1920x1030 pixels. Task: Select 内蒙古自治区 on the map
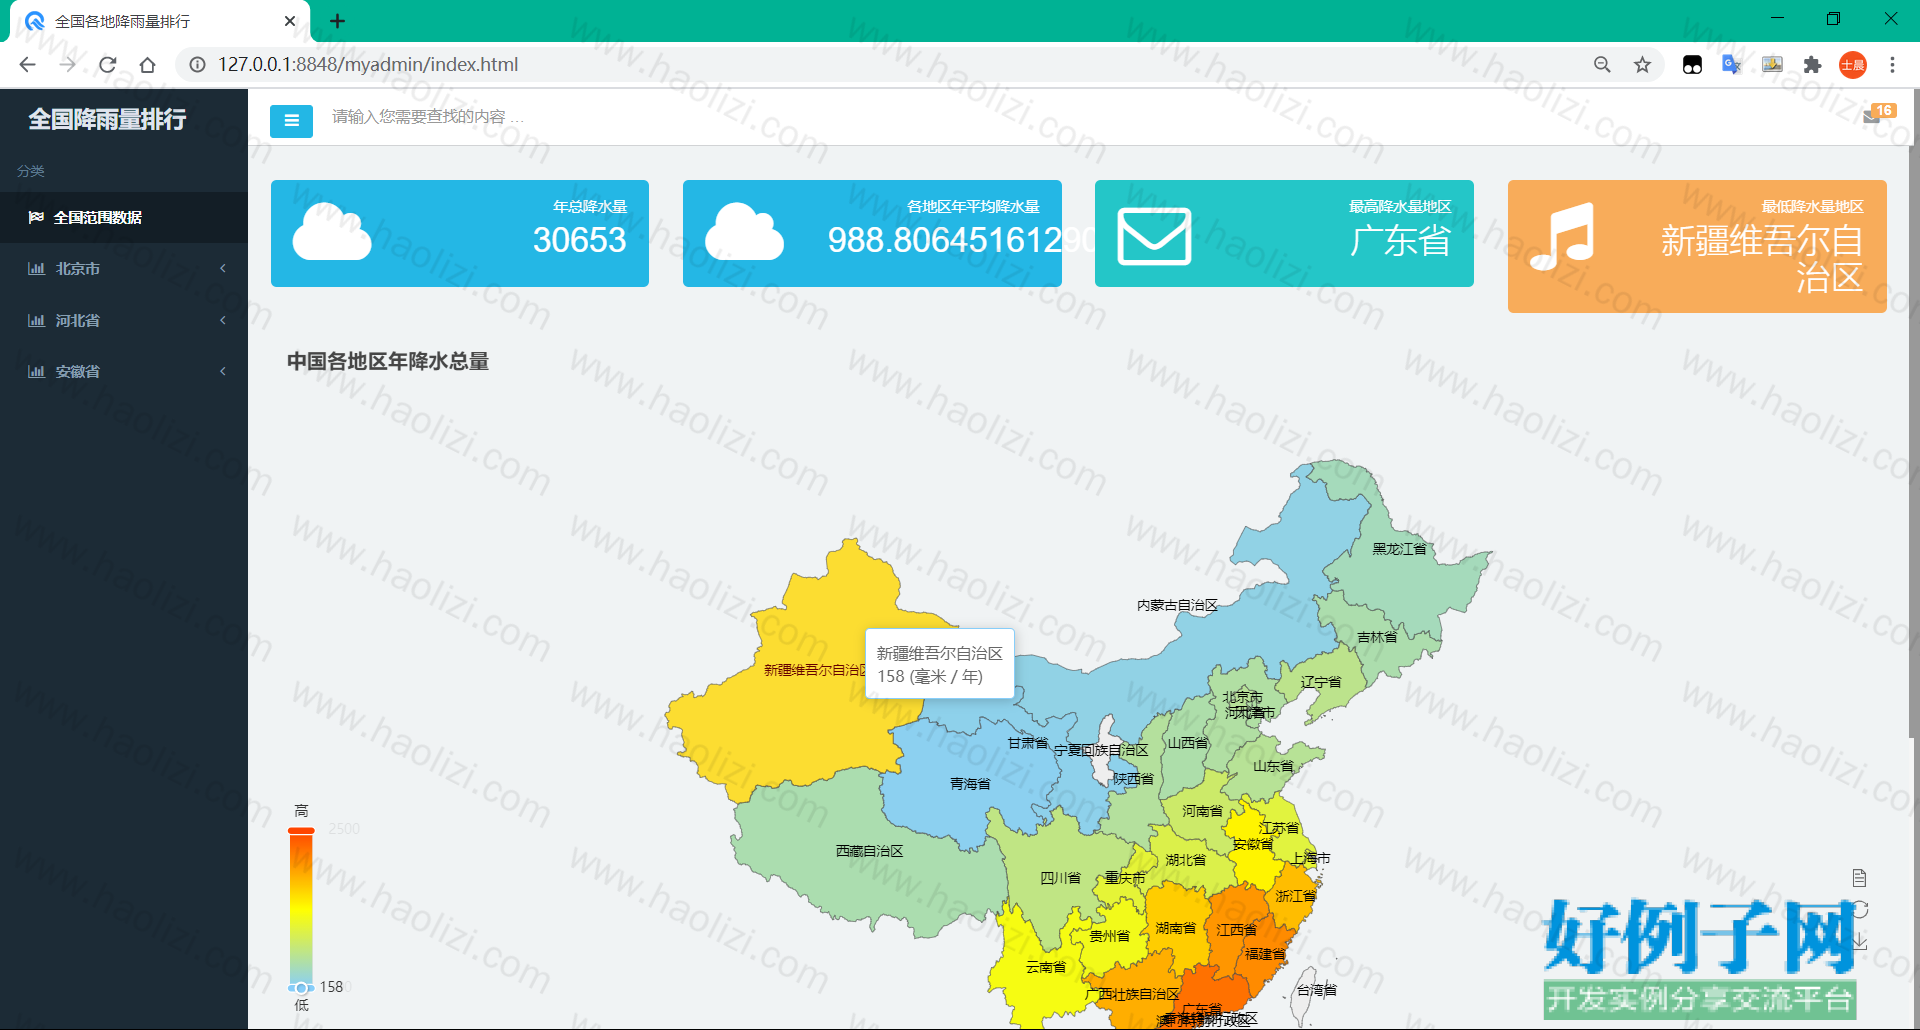[x=1177, y=605]
